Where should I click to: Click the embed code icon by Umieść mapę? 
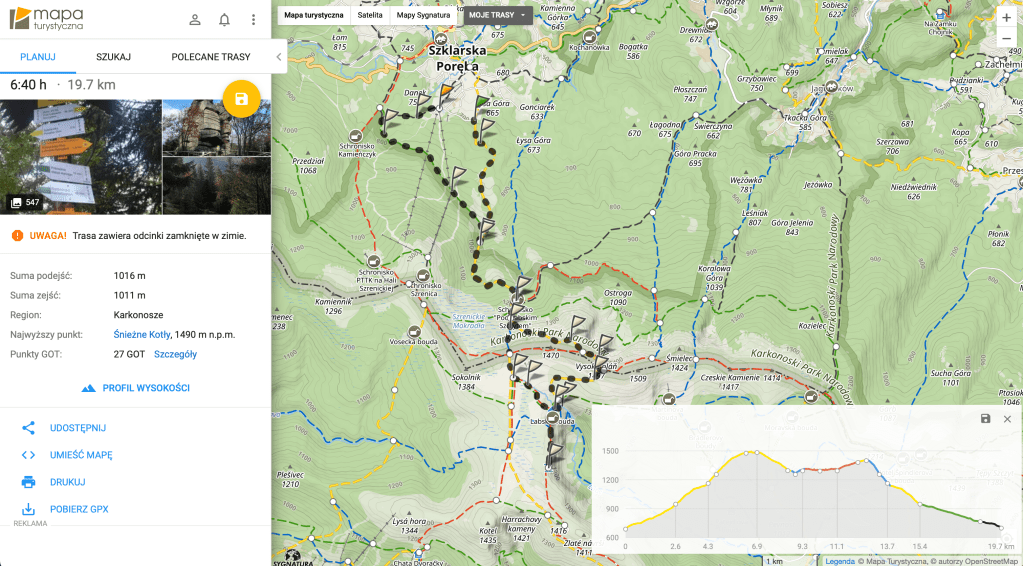tap(29, 455)
